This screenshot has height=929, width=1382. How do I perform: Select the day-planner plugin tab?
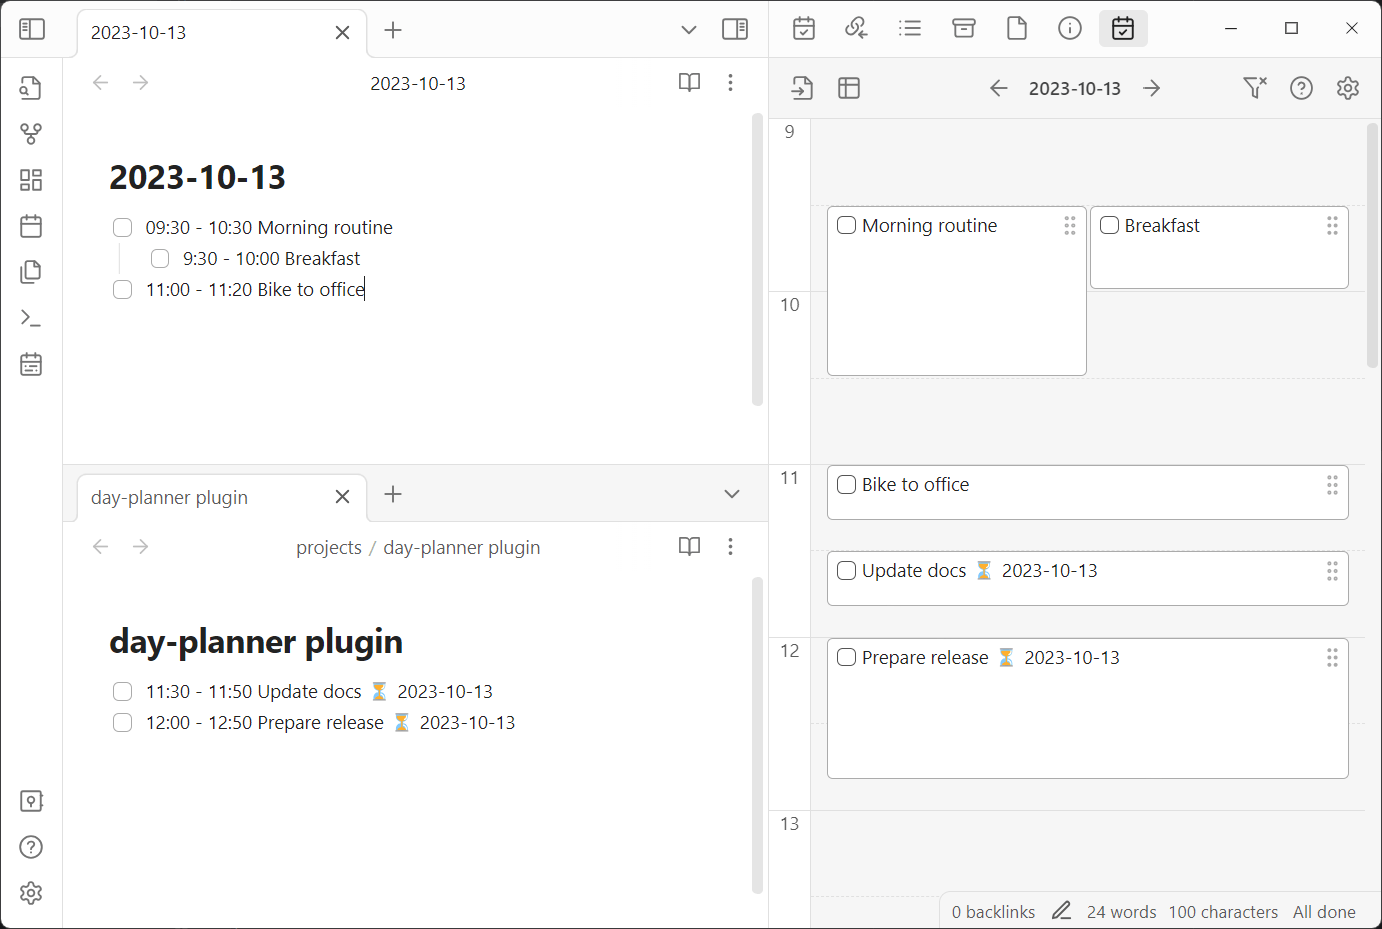coord(168,497)
